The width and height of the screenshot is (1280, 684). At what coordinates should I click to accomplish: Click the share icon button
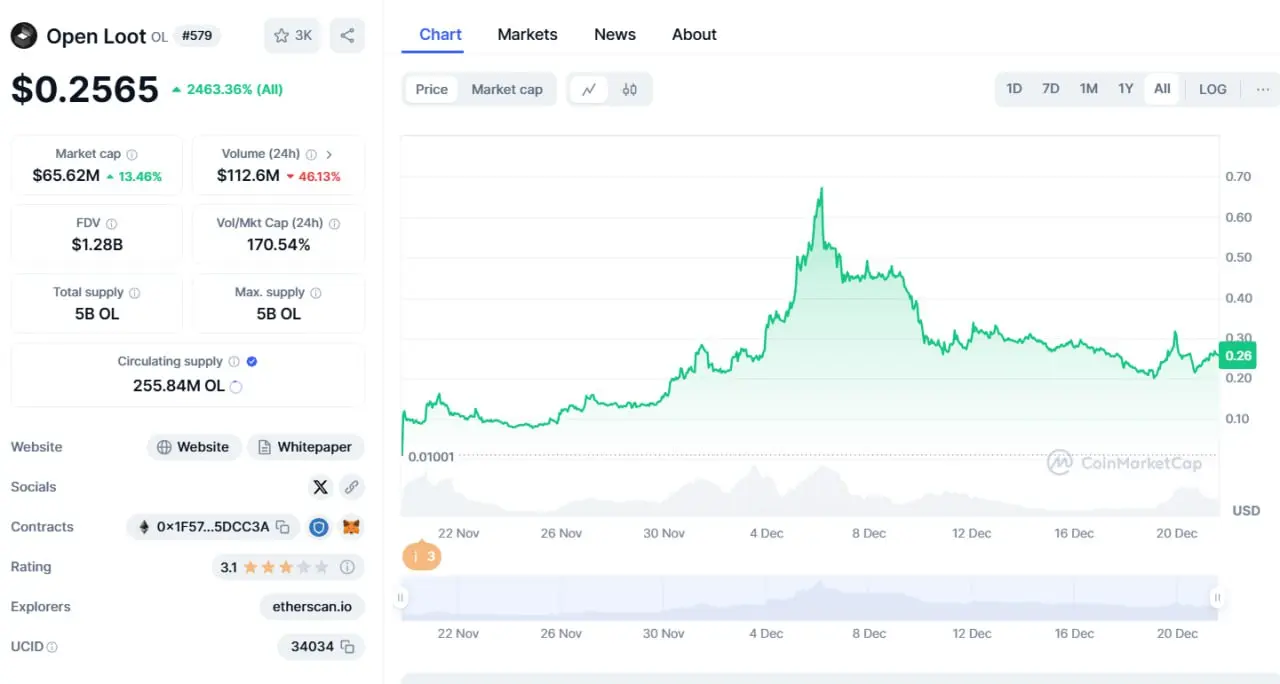coord(347,36)
